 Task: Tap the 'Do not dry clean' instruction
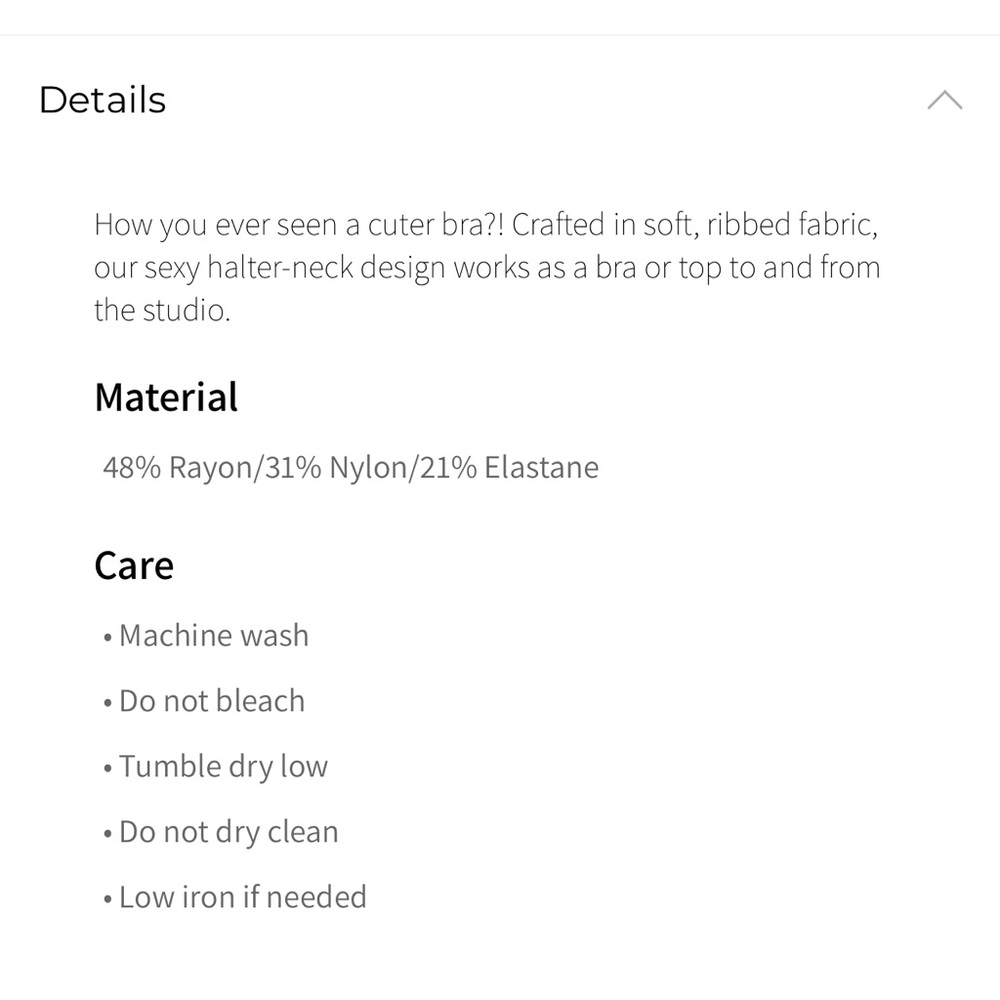pyautogui.click(x=228, y=832)
